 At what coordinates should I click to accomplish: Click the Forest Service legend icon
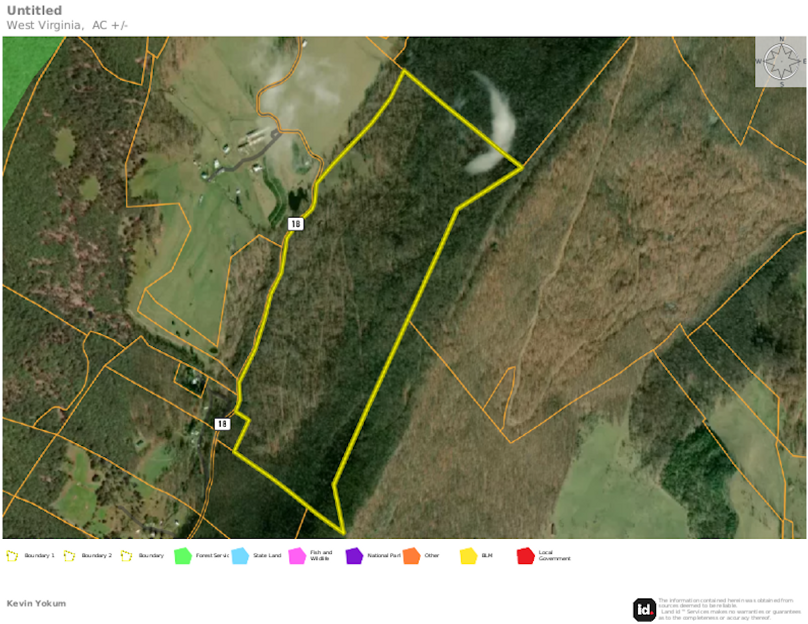[181, 557]
